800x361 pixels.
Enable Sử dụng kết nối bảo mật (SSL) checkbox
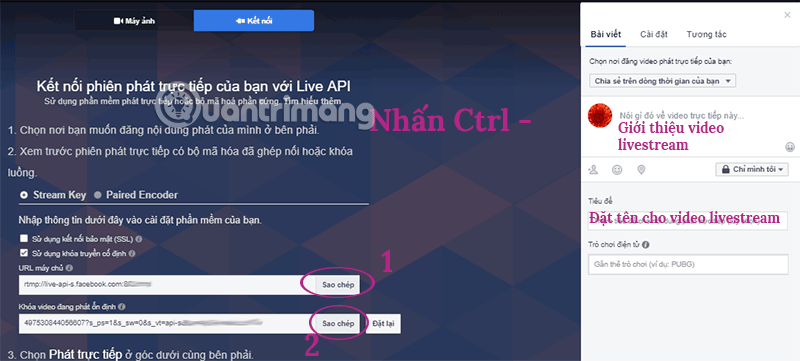point(23,239)
